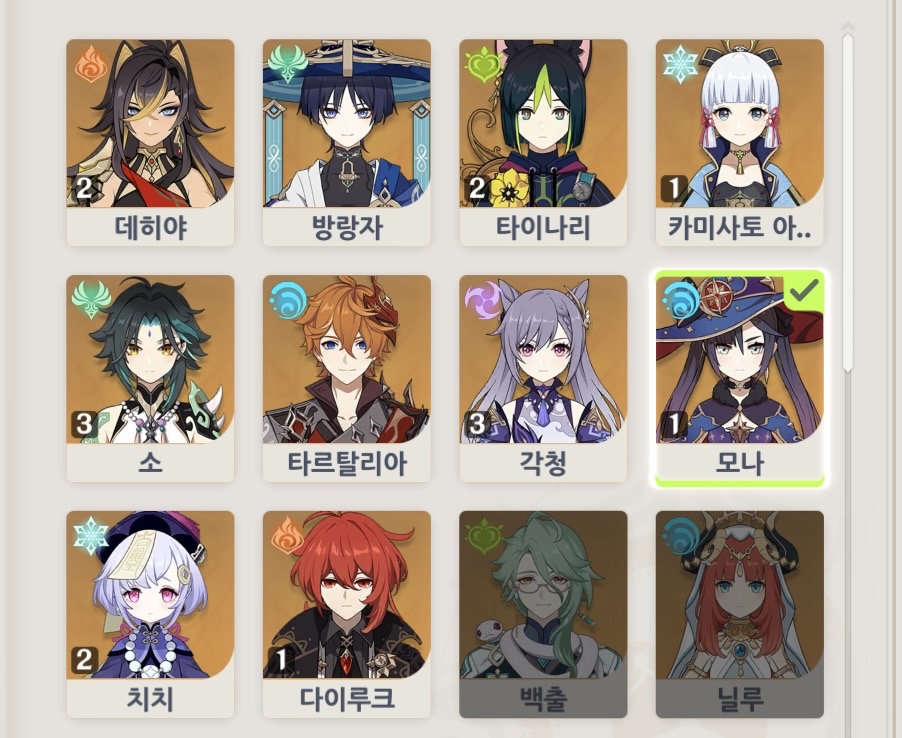Click the Hydro element icon on 타르탈리아

tap(288, 300)
